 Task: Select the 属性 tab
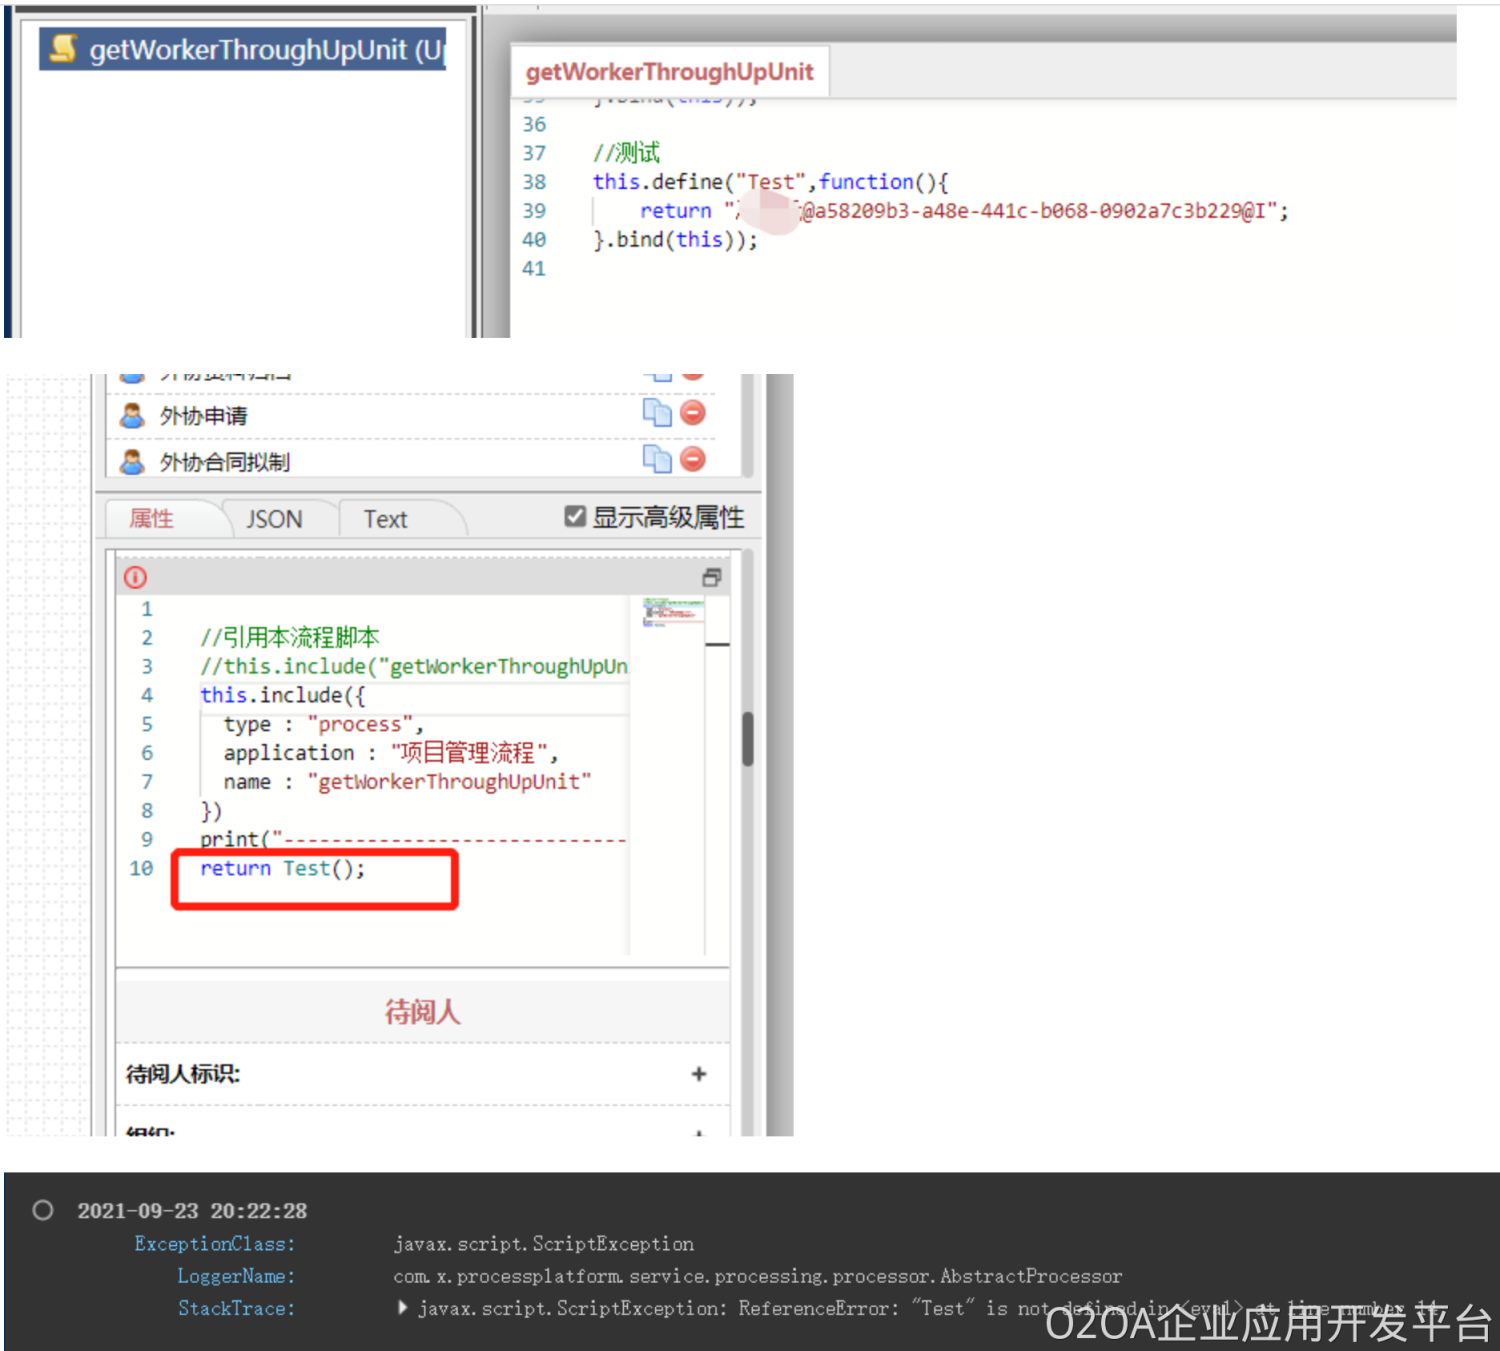[x=152, y=519]
